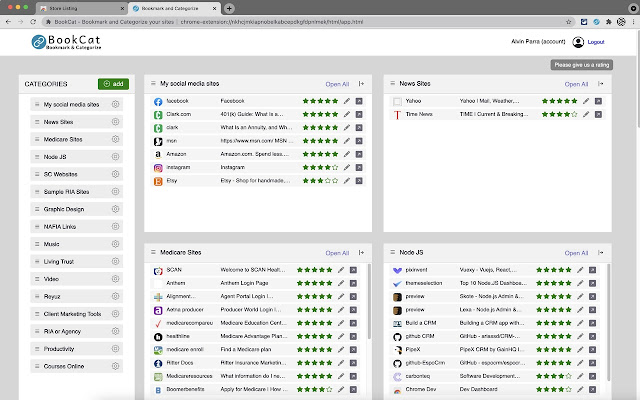The image size is (640, 400).
Task: Click the drag handle of Royuz category
Action: click(x=37, y=296)
